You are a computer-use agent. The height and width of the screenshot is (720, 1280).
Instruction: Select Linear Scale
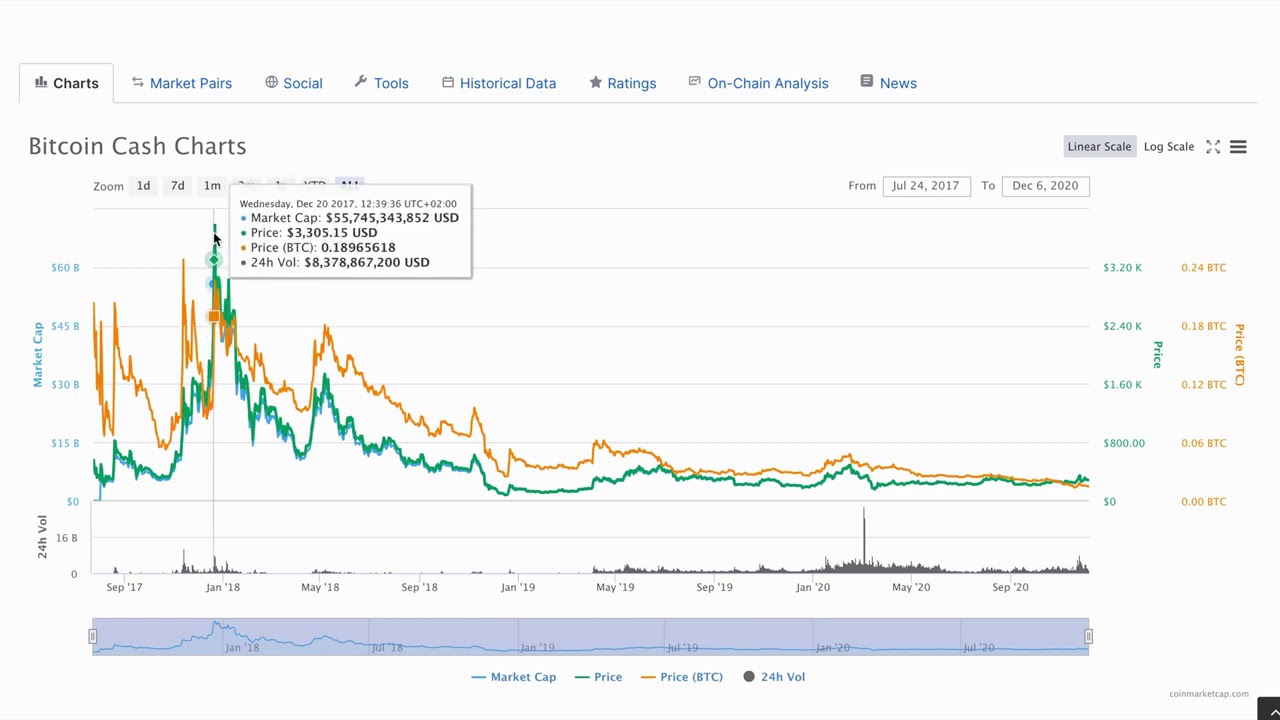pos(1099,146)
